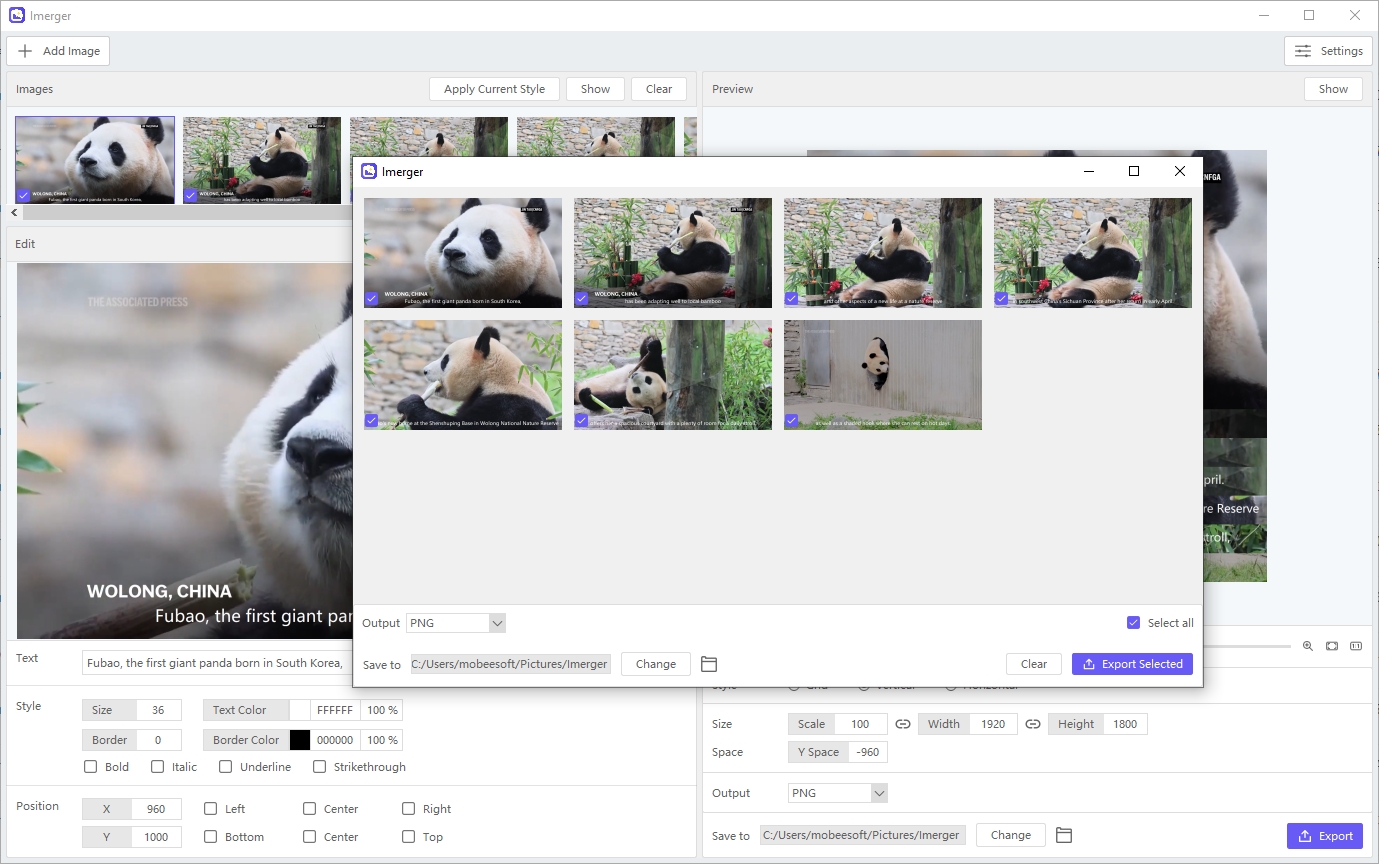1379x864 pixels.
Task: Select the close-up panda face thumbnail in the dialog
Action: click(x=463, y=252)
